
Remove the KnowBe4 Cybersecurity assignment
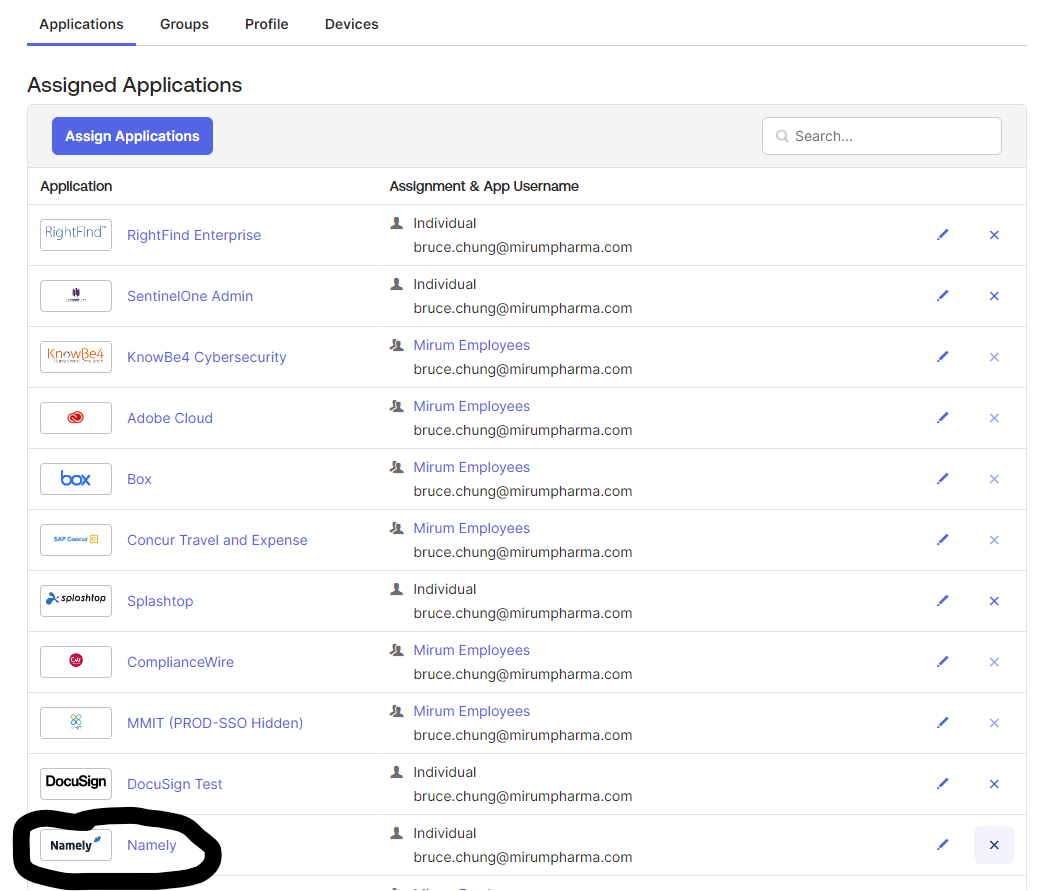pyautogui.click(x=994, y=357)
